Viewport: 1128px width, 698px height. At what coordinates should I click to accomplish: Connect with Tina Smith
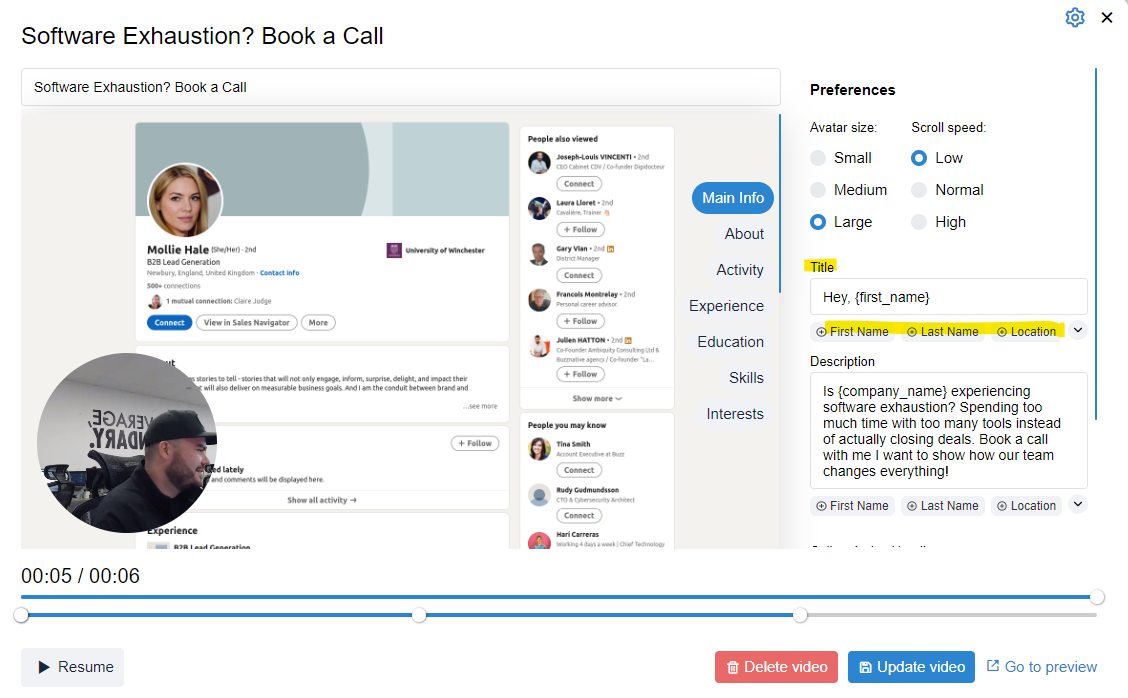click(579, 470)
